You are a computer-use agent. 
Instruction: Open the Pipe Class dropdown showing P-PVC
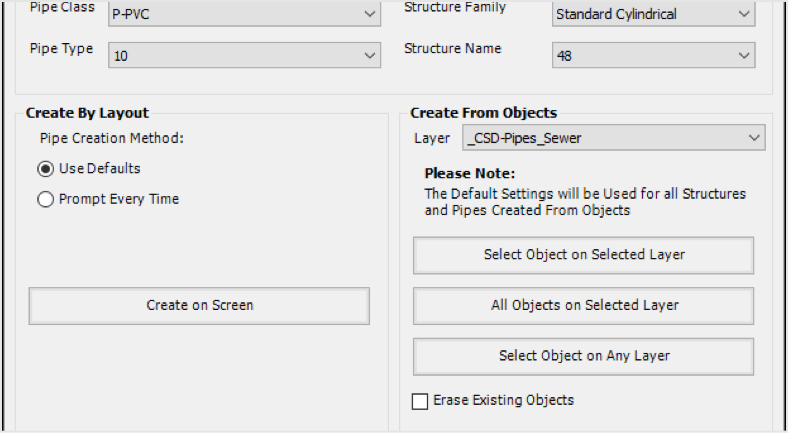point(244,14)
